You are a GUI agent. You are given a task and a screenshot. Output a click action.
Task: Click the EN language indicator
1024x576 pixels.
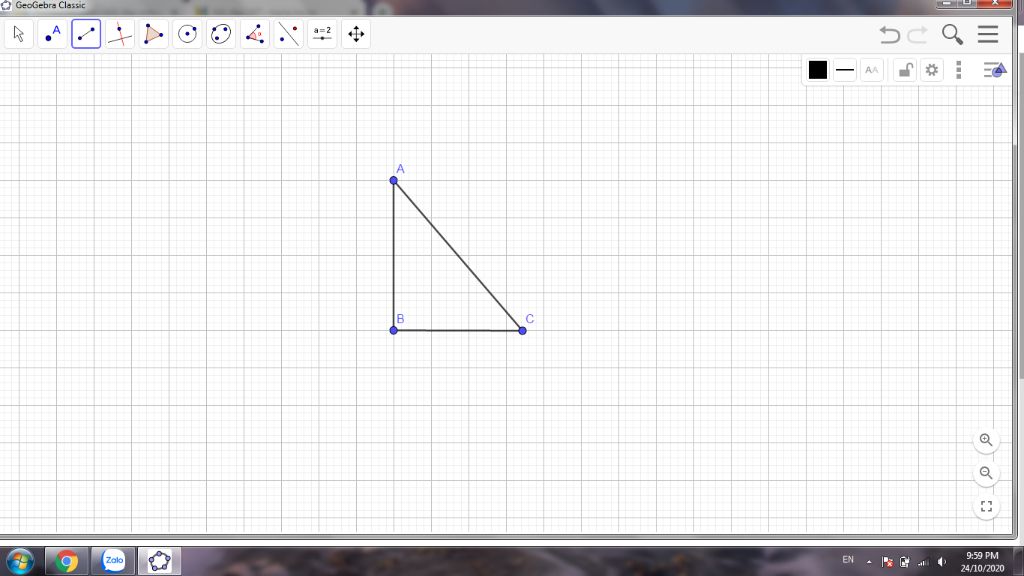tap(848, 560)
